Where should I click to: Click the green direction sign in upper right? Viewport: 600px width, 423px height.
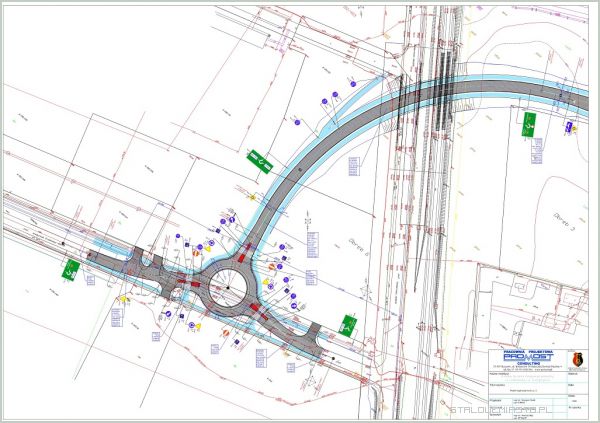click(x=529, y=122)
